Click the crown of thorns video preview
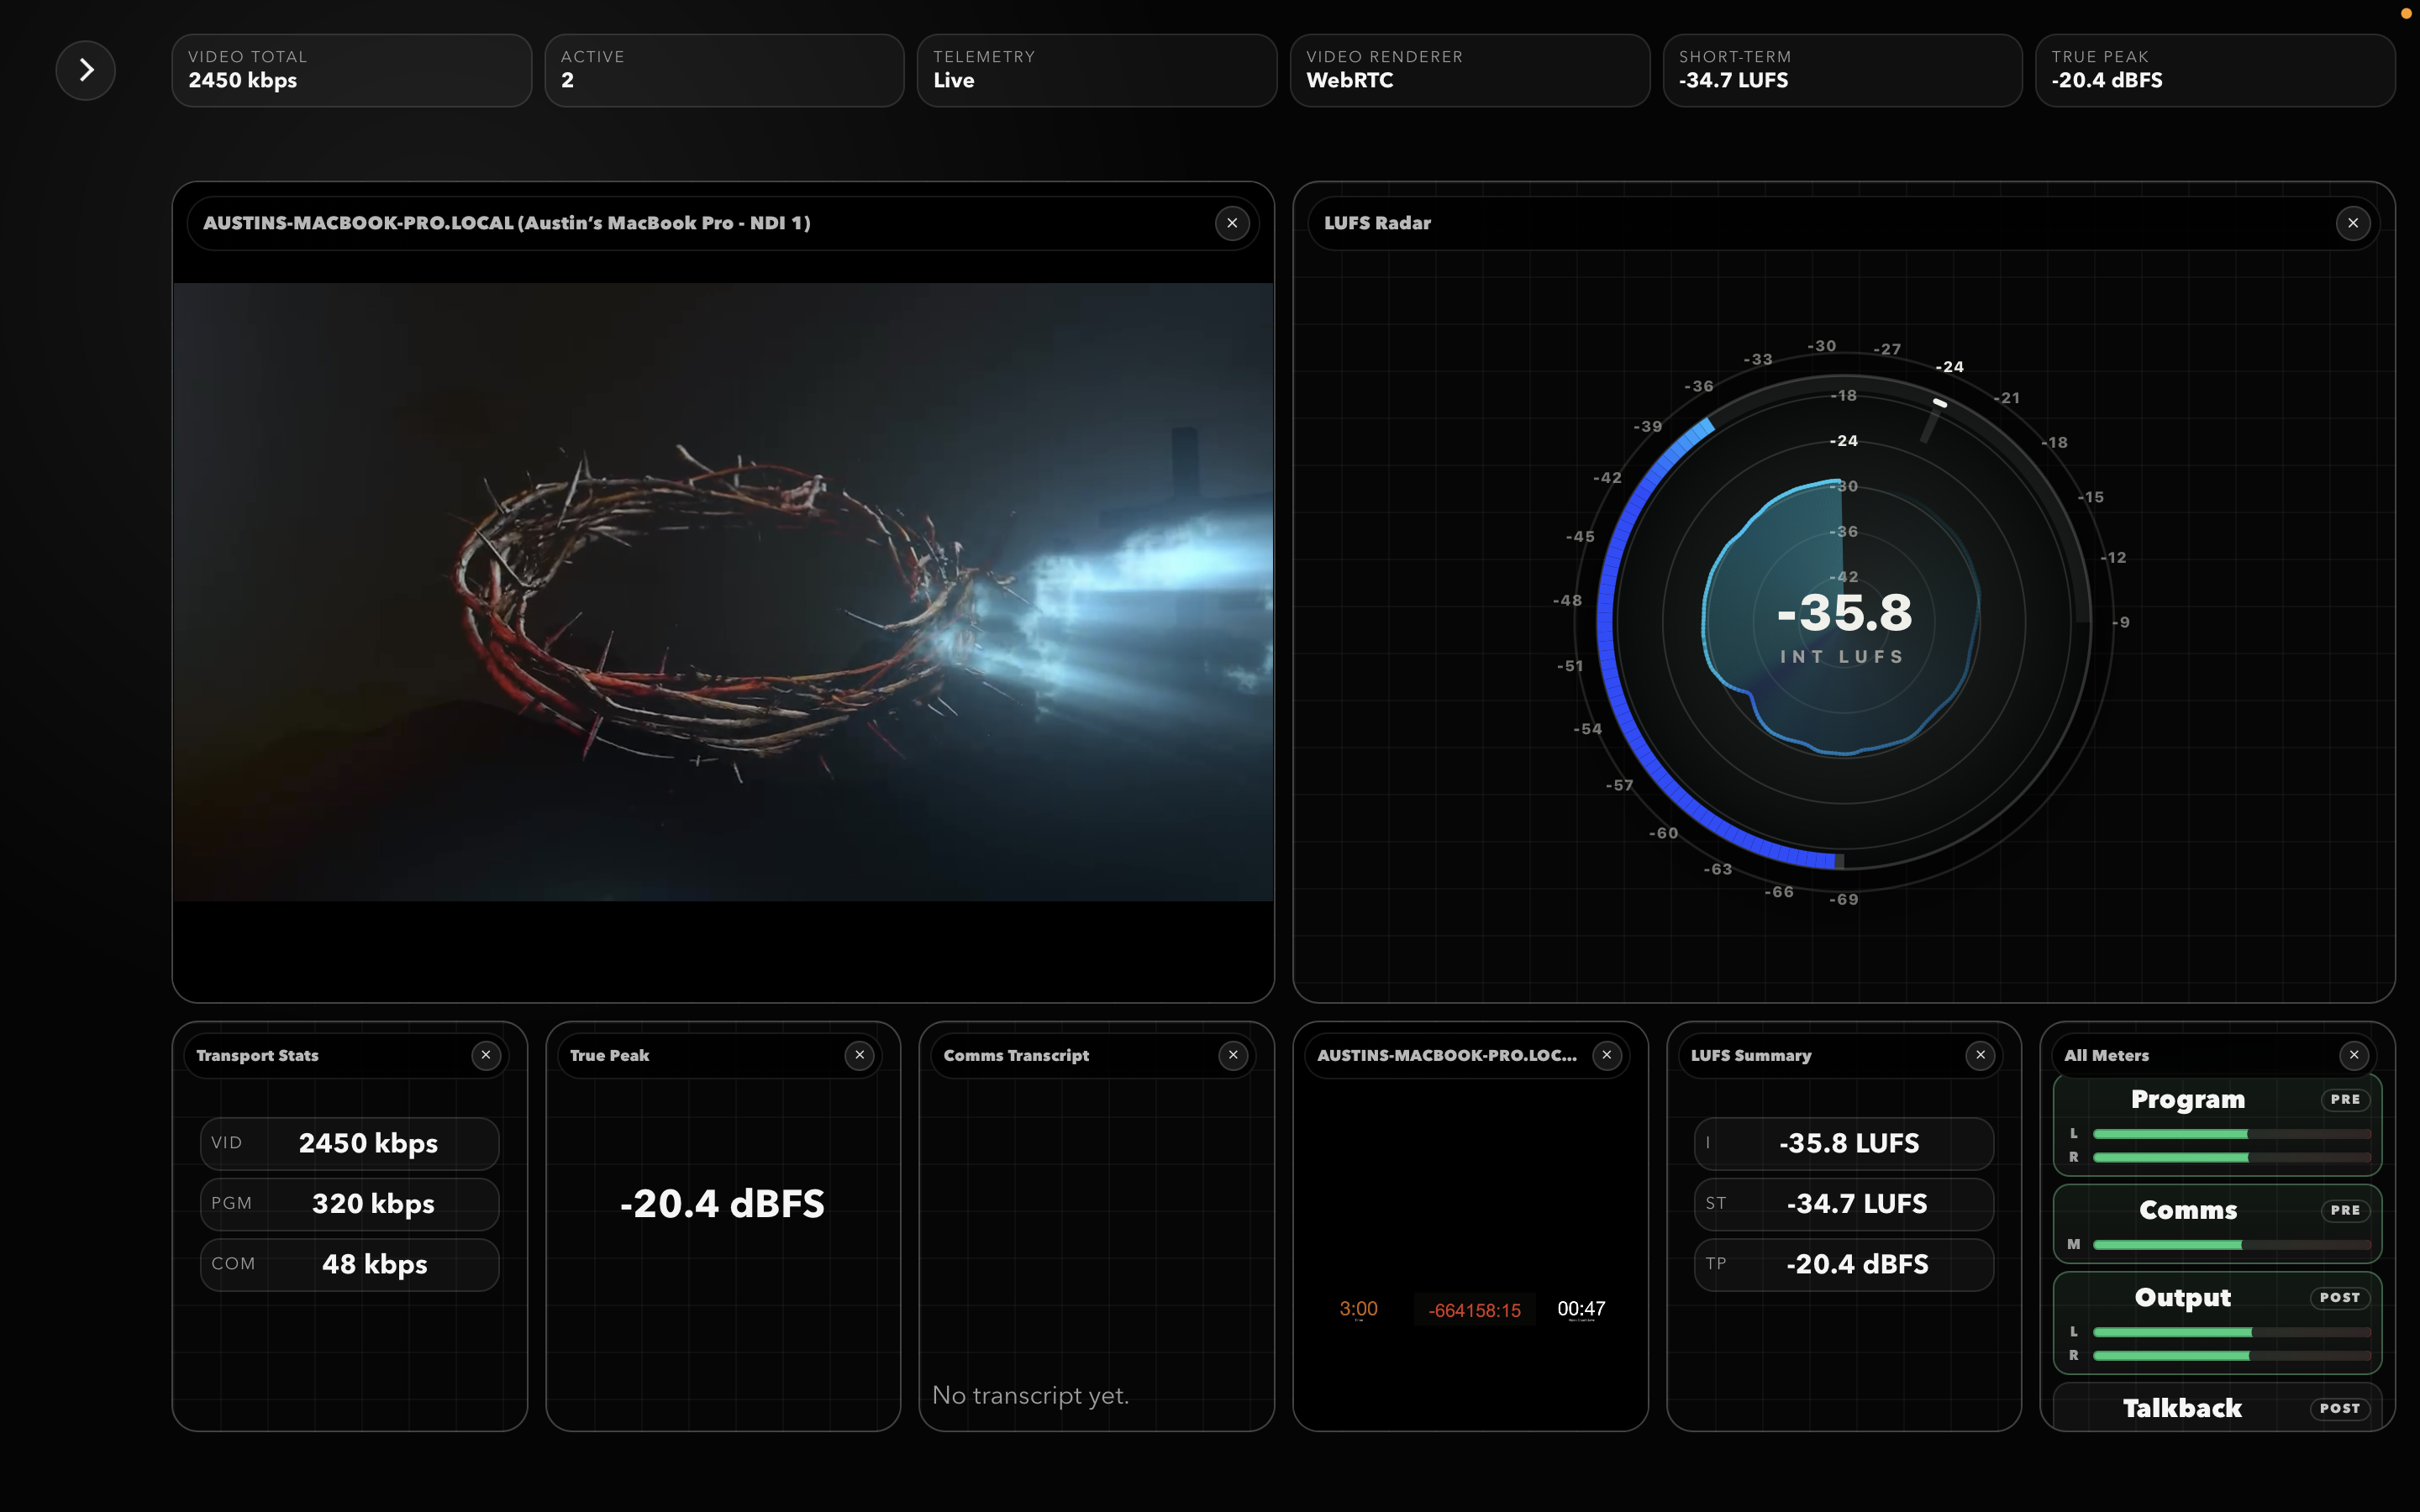2420x1512 pixels. (723, 592)
